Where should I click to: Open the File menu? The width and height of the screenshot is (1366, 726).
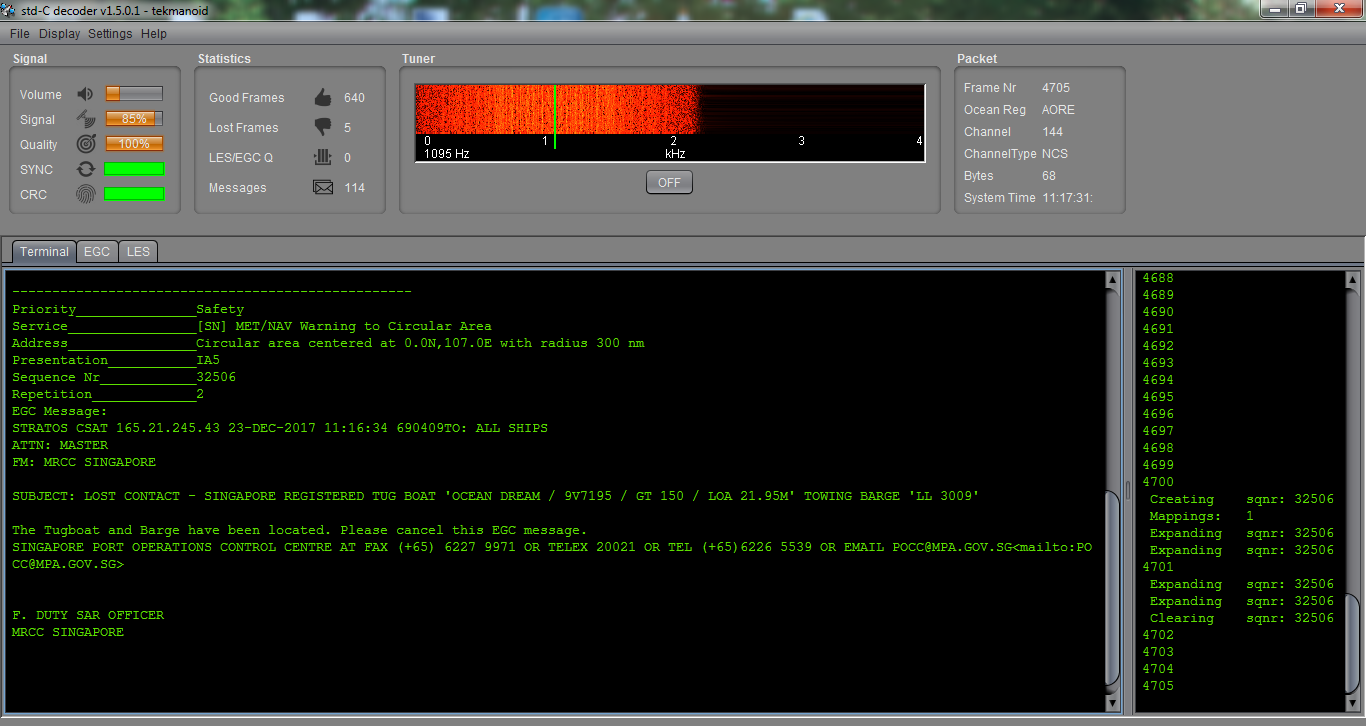(x=19, y=33)
